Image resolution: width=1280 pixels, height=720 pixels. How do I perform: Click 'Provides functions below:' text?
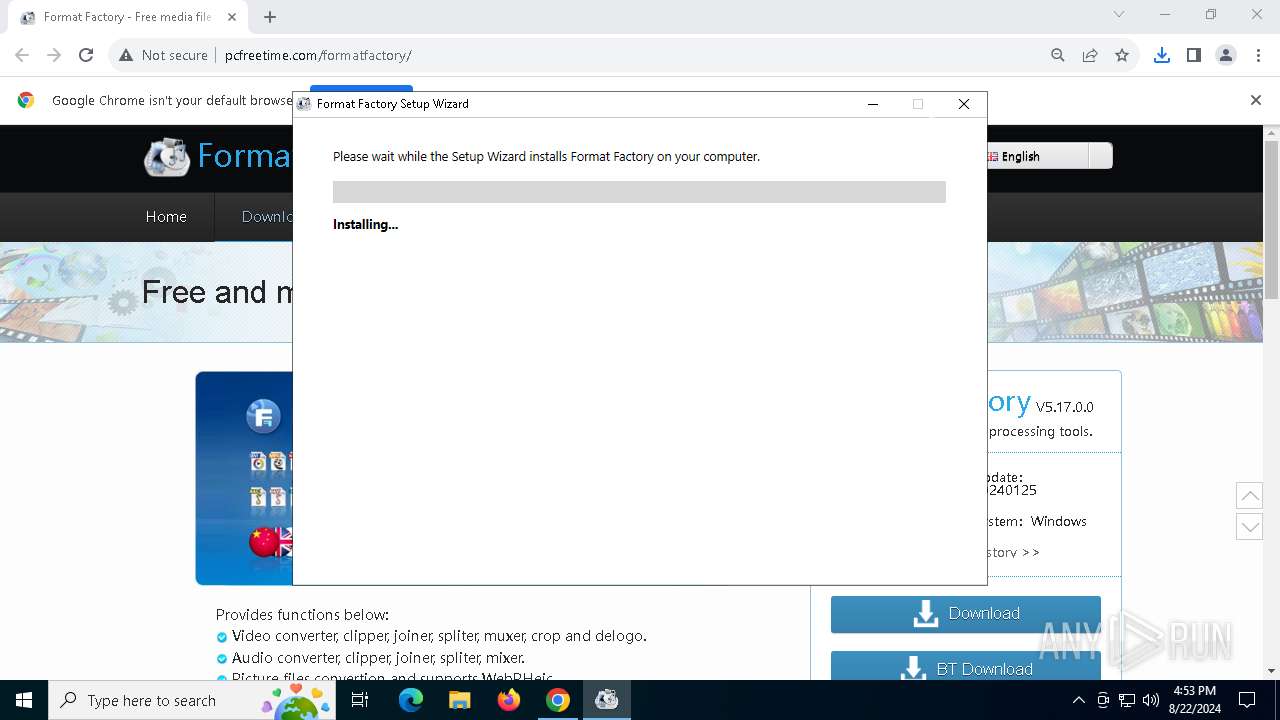click(302, 614)
